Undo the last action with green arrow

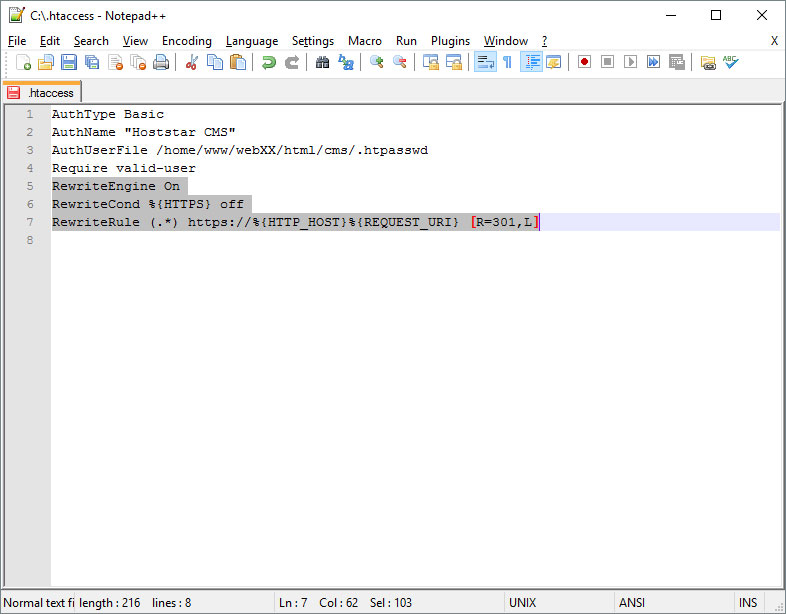269,62
